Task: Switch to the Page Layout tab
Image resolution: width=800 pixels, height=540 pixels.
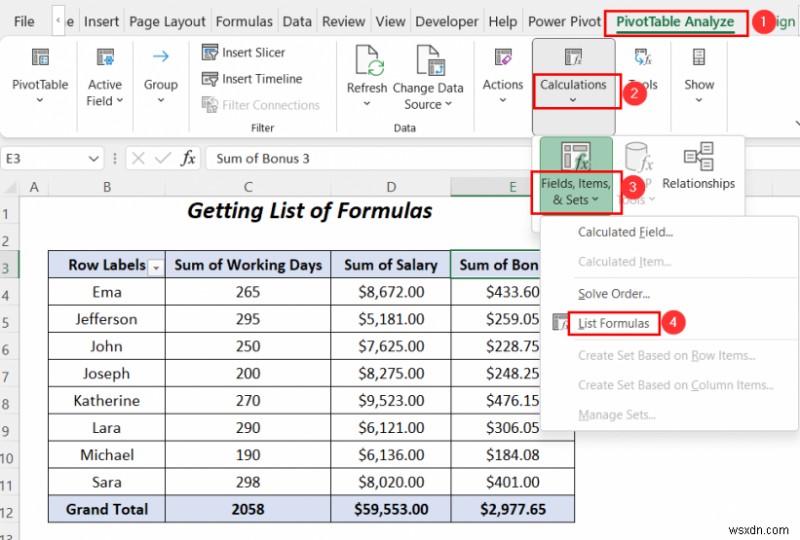Action: (x=167, y=21)
